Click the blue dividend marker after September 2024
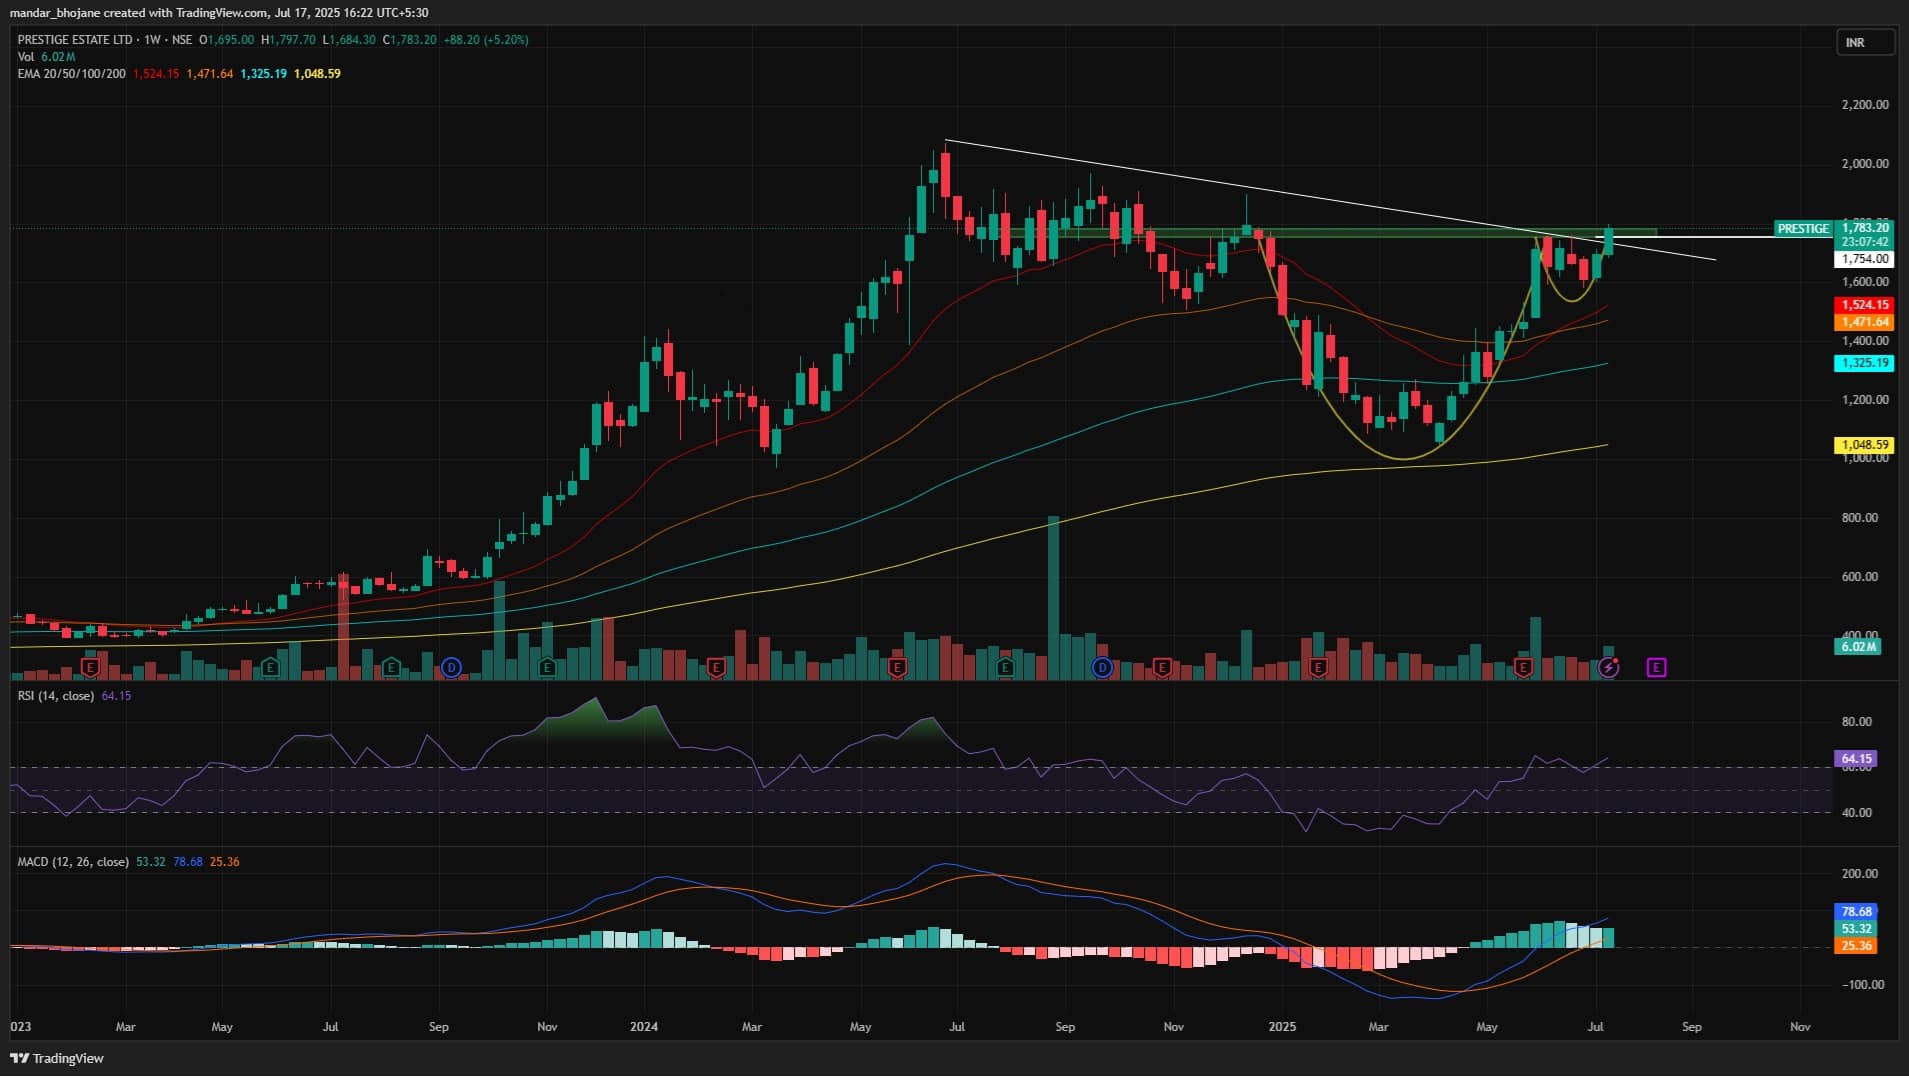Viewport: 1909px width, 1078px height. point(1102,667)
